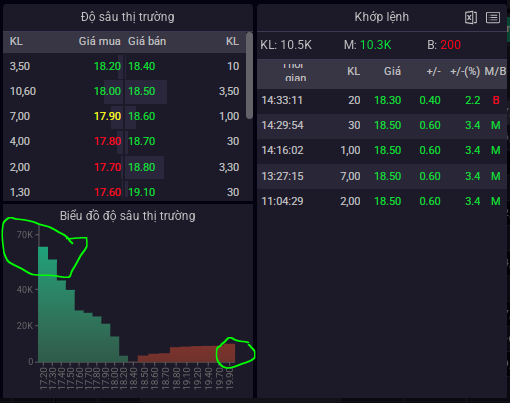Image resolution: width=510 pixels, height=403 pixels.
Task: Click the Giá mua column header
Action: click(99, 41)
